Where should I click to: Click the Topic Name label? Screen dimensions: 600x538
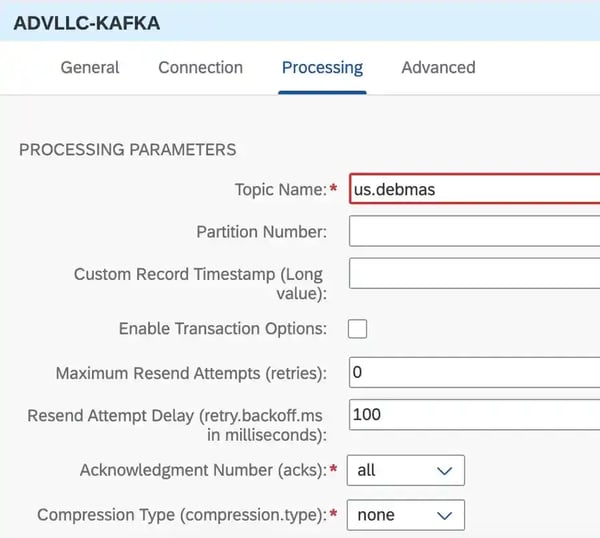tap(279, 189)
